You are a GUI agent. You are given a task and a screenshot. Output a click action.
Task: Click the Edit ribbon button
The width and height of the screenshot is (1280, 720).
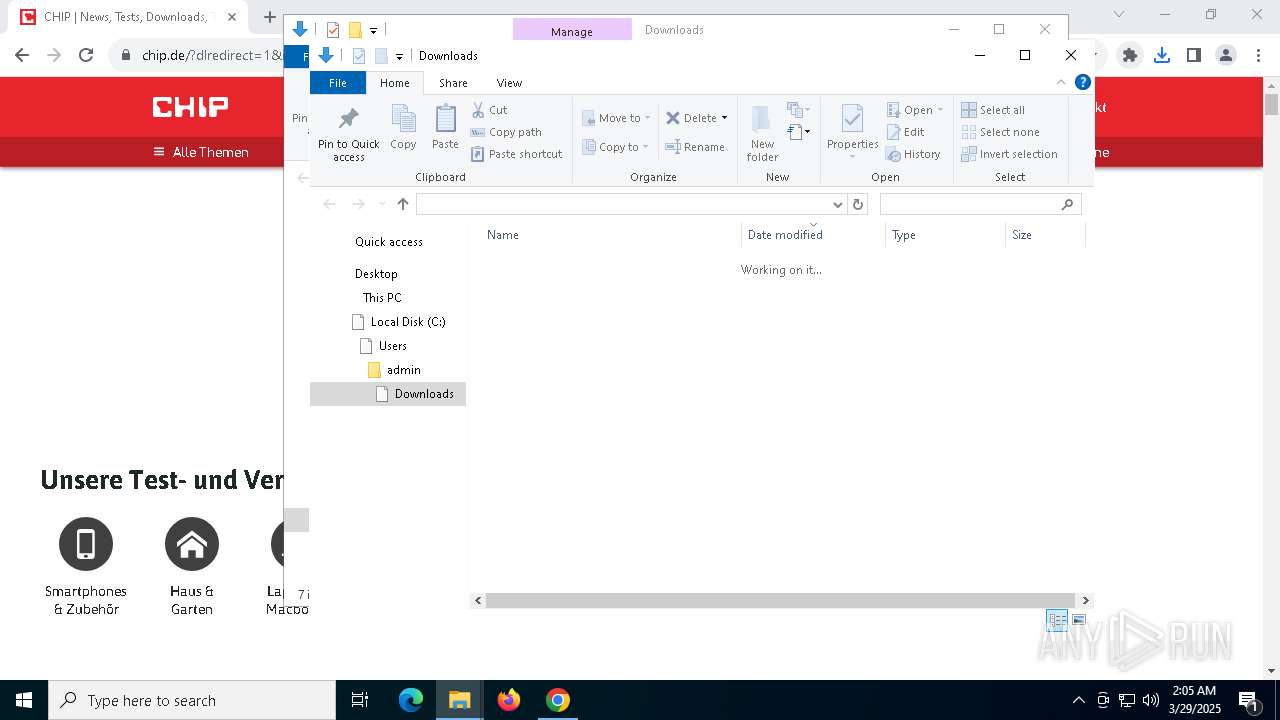tap(905, 132)
